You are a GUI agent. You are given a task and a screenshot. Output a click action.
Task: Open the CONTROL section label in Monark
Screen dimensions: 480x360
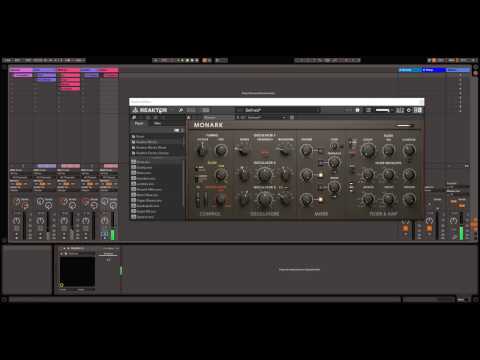click(x=210, y=214)
